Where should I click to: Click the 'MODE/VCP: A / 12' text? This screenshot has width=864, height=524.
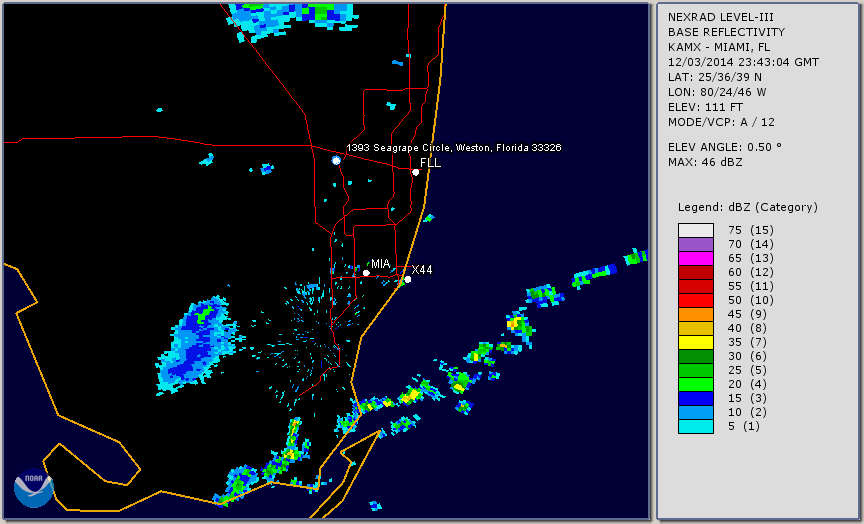[x=721, y=122]
